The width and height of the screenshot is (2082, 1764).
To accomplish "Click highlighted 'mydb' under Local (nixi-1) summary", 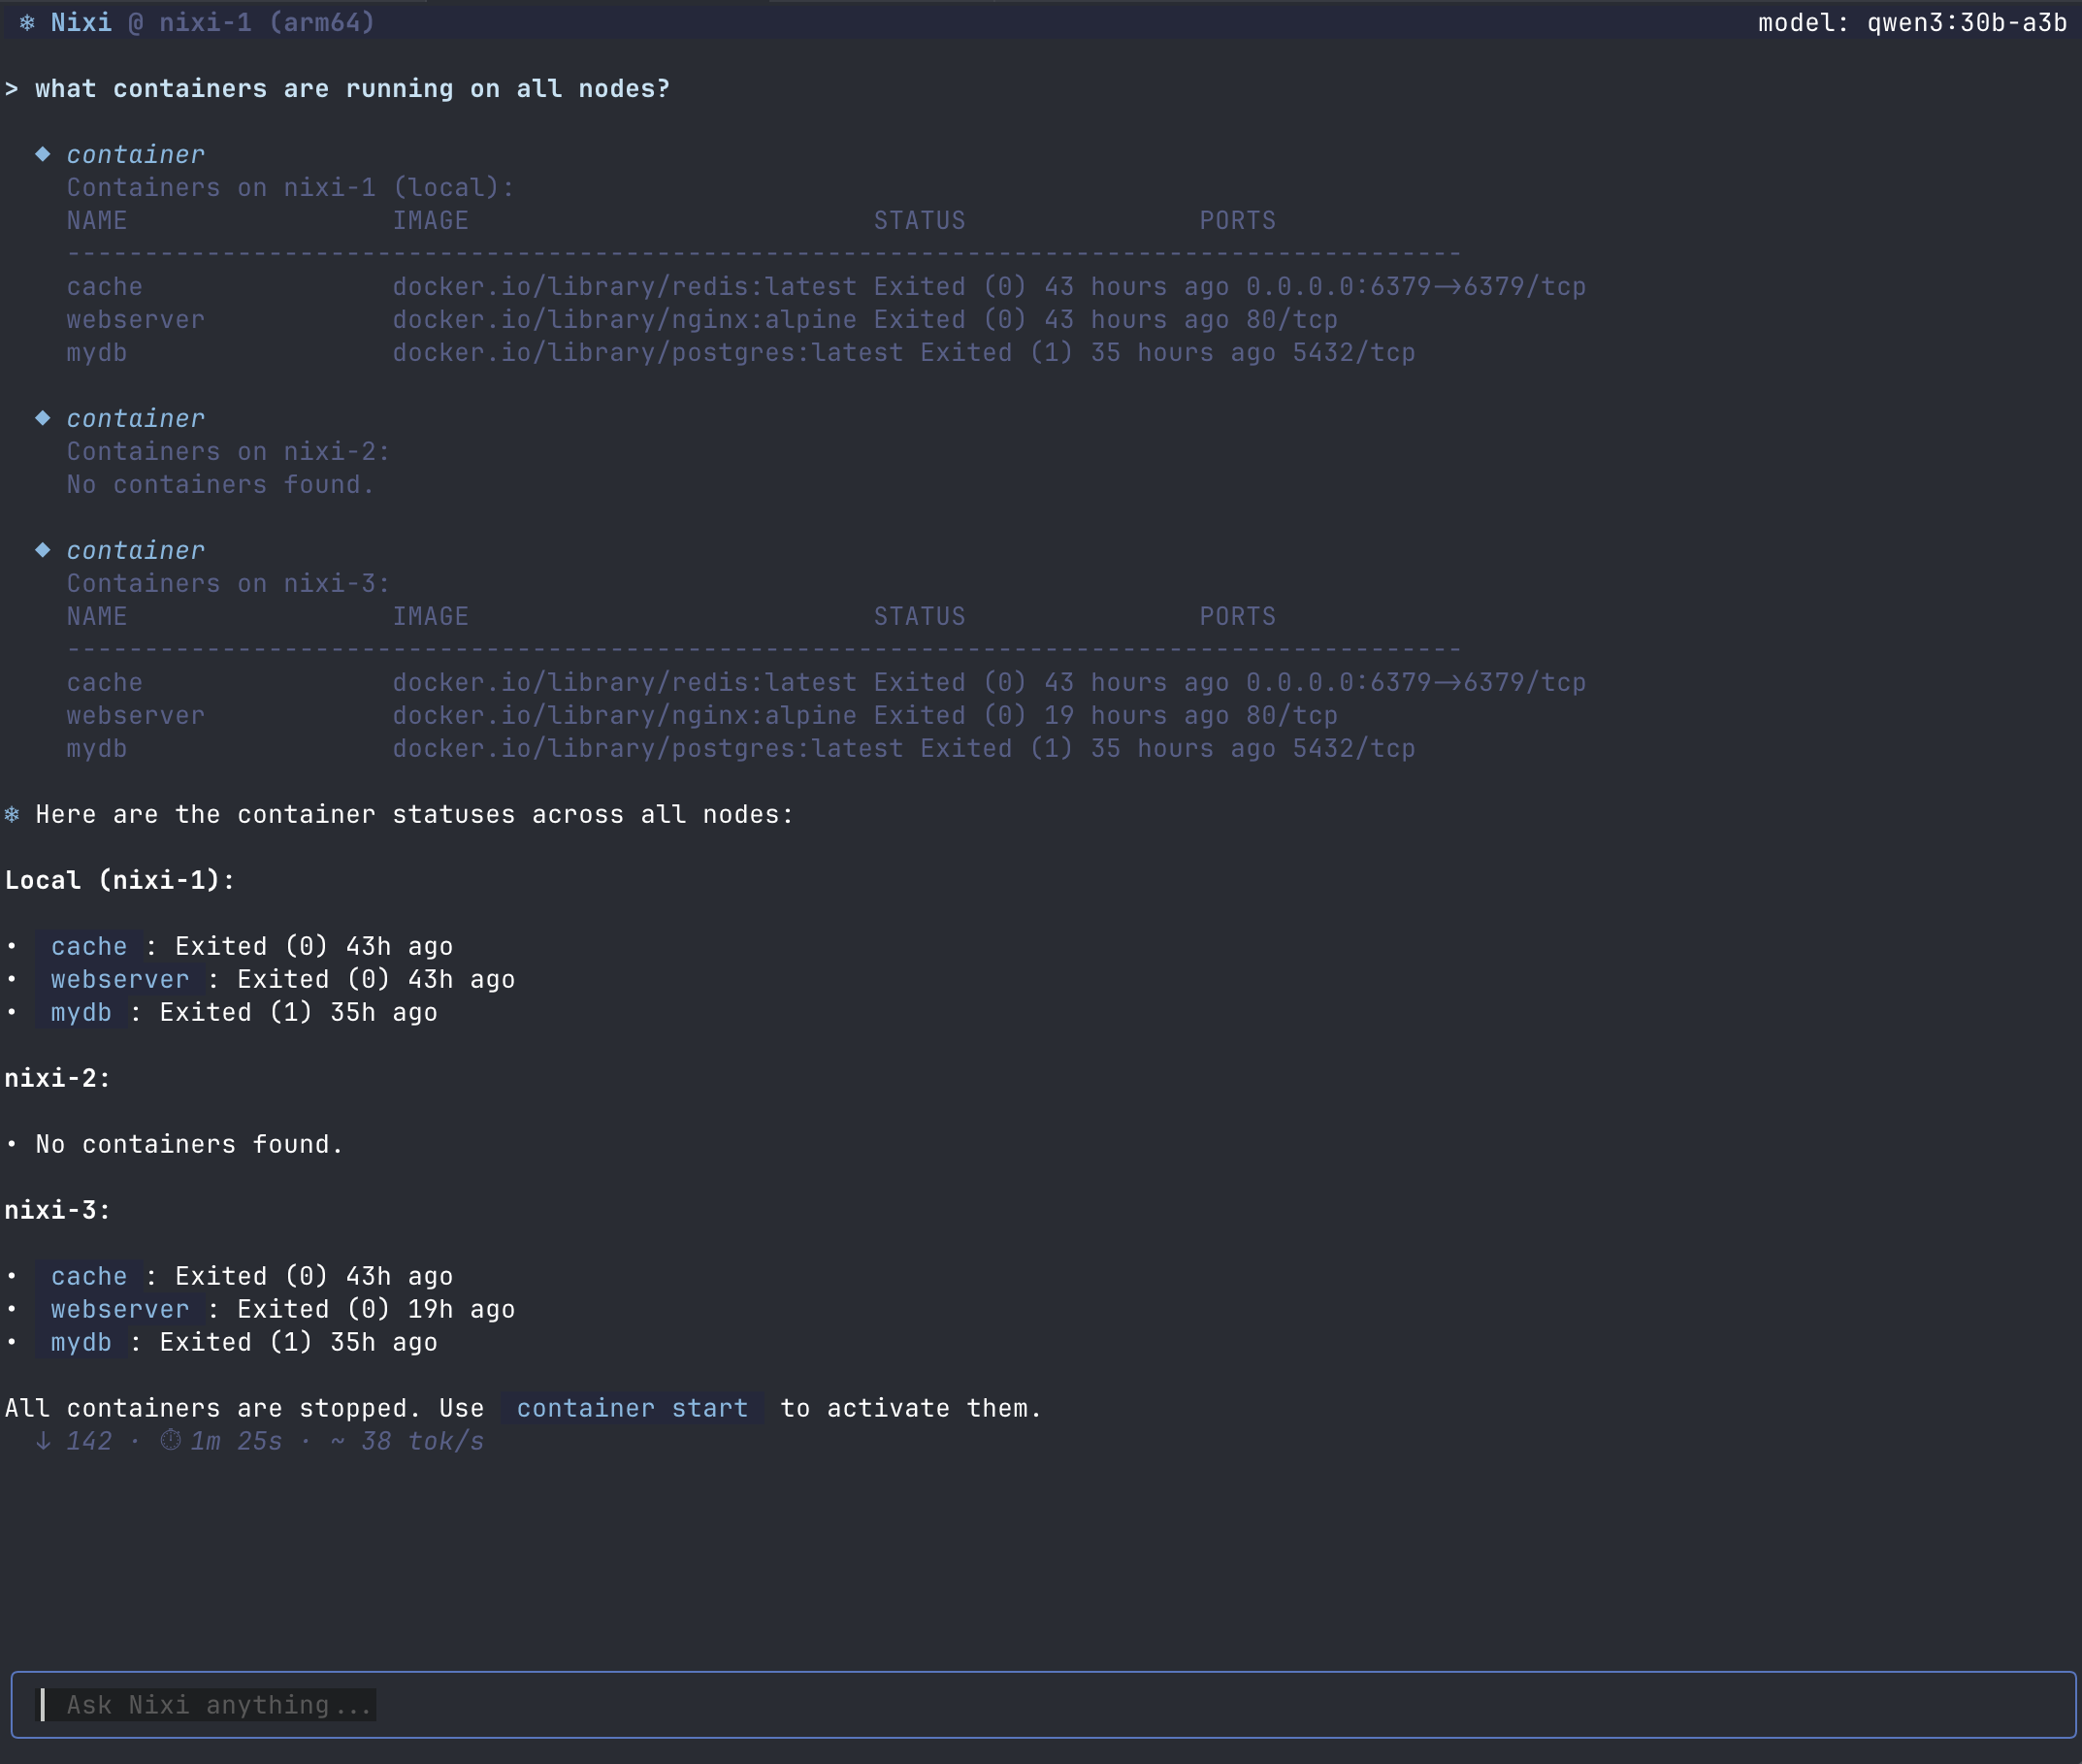I will [81, 1012].
